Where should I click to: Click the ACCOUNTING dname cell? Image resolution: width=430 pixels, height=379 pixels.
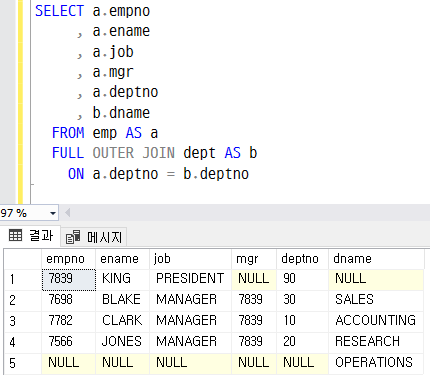click(376, 322)
